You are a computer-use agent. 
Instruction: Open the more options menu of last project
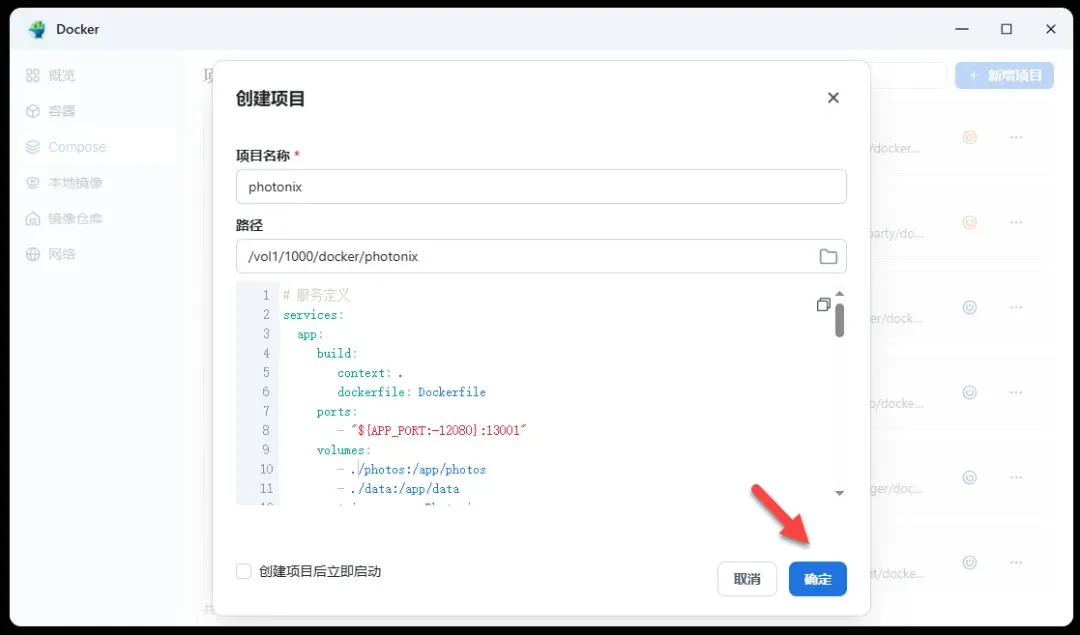1016,562
